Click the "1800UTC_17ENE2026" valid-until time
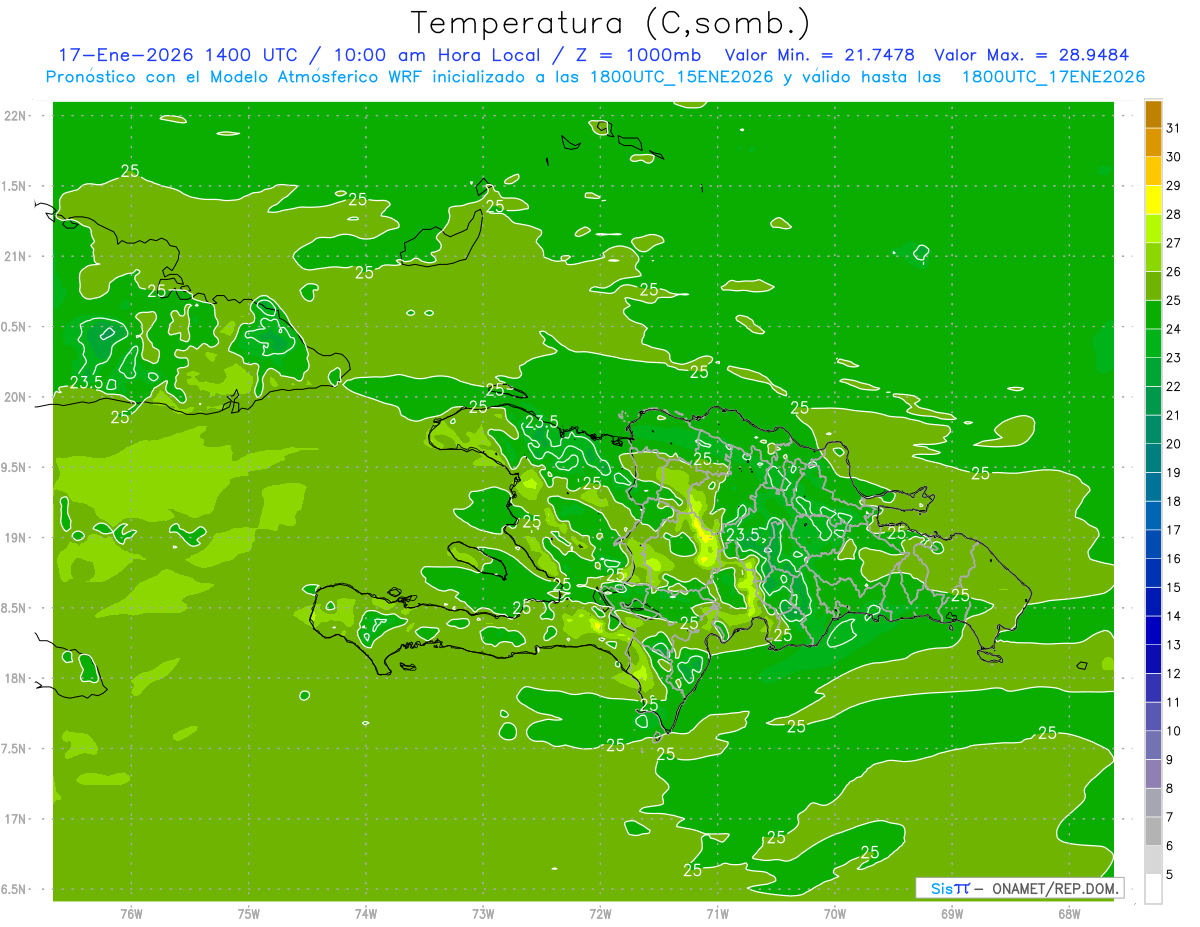The width and height of the screenshot is (1200, 927). click(1053, 77)
